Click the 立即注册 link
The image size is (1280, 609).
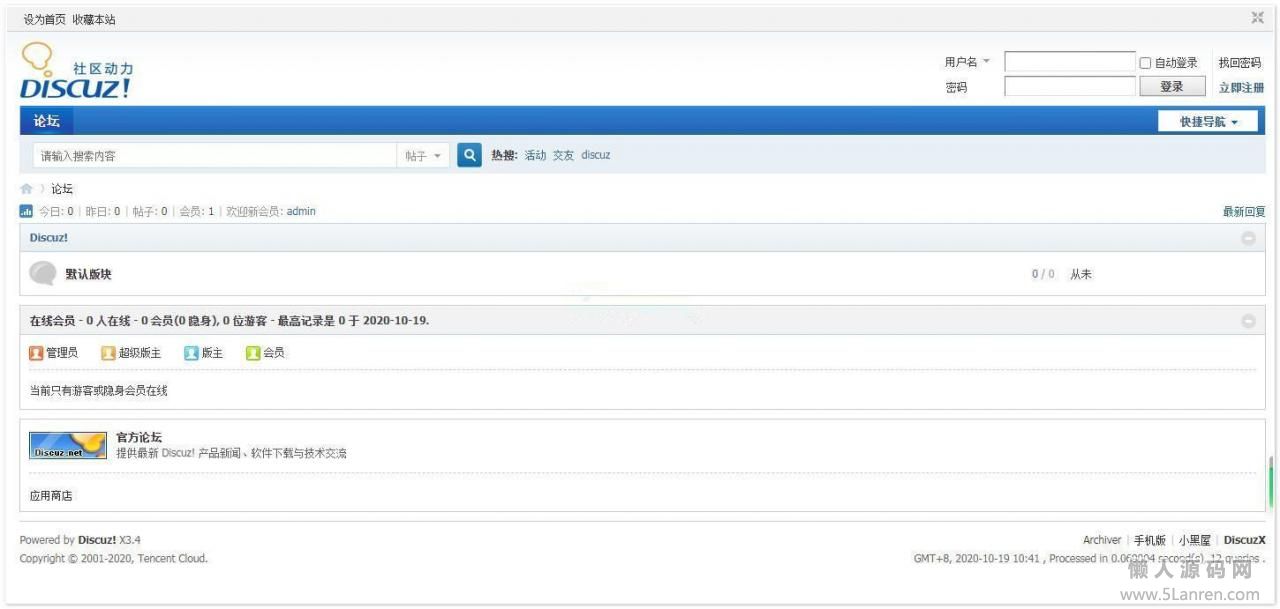(1241, 88)
